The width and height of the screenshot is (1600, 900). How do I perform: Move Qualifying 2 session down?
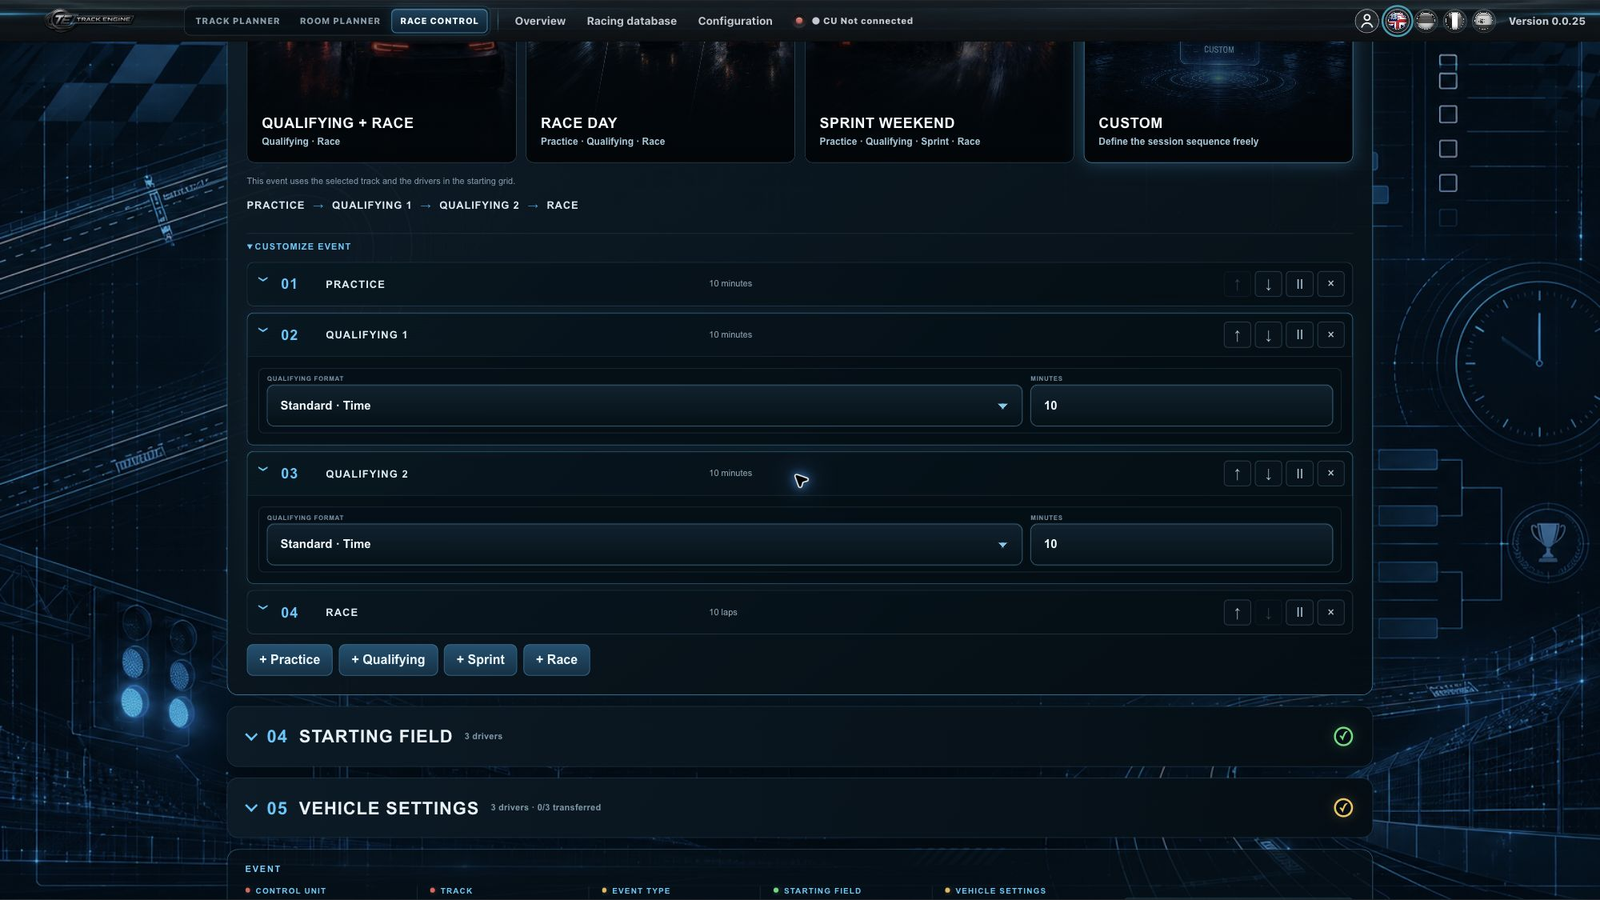pyautogui.click(x=1268, y=473)
